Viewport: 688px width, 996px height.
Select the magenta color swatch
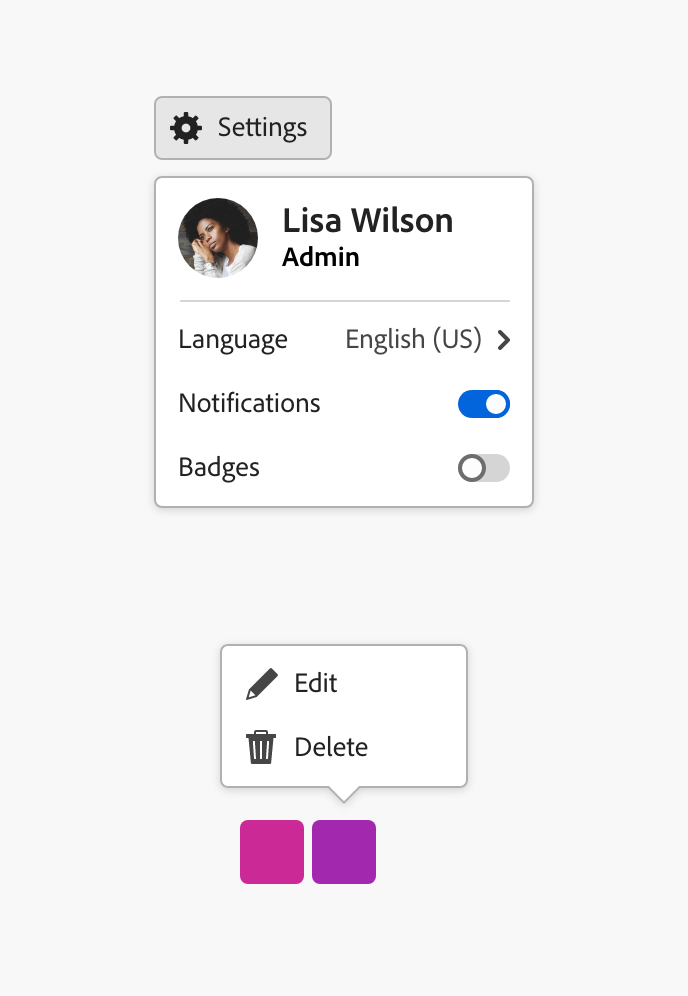tap(271, 851)
